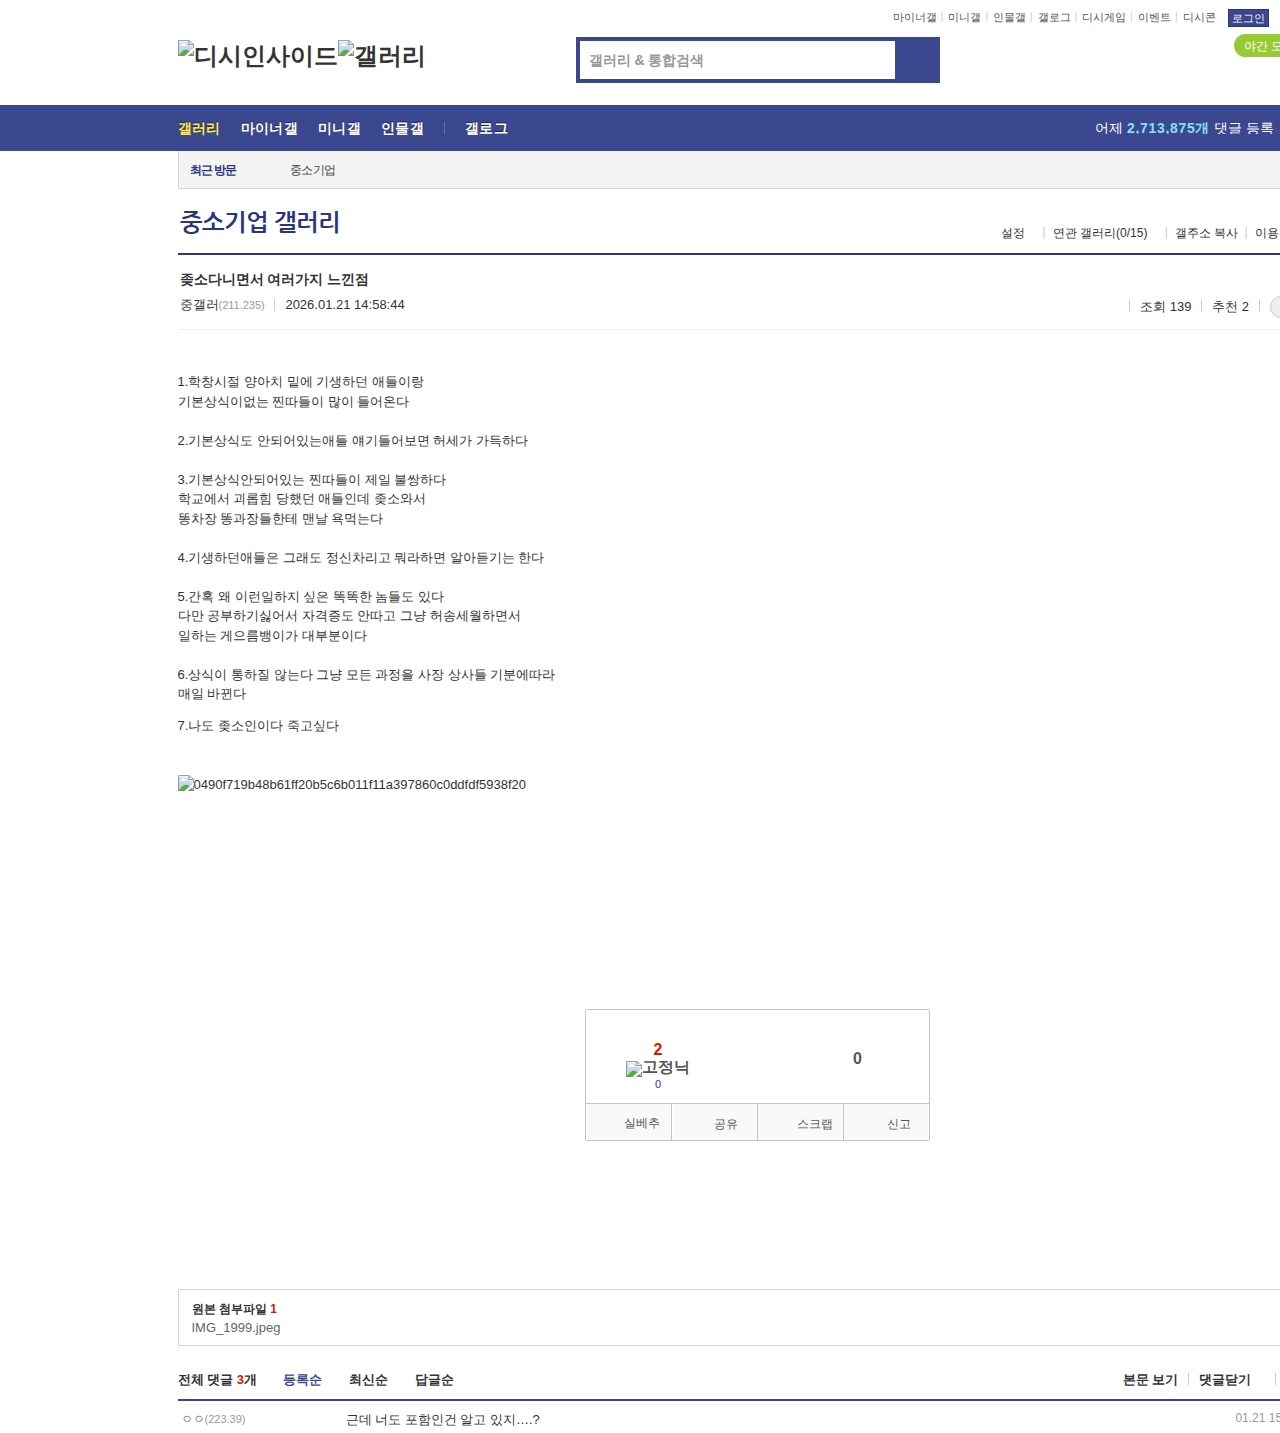
Task: Sort comments by 답글순
Action: click(434, 1380)
